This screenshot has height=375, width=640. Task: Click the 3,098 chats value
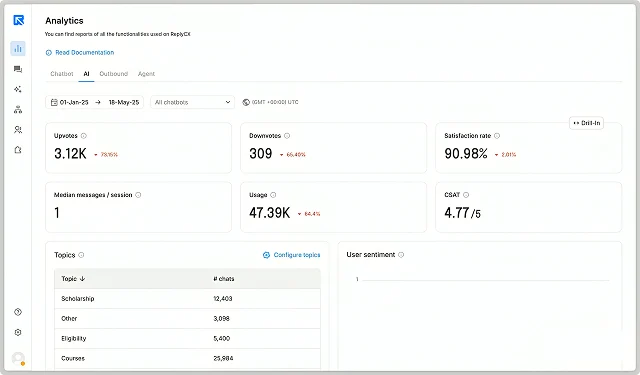point(222,319)
